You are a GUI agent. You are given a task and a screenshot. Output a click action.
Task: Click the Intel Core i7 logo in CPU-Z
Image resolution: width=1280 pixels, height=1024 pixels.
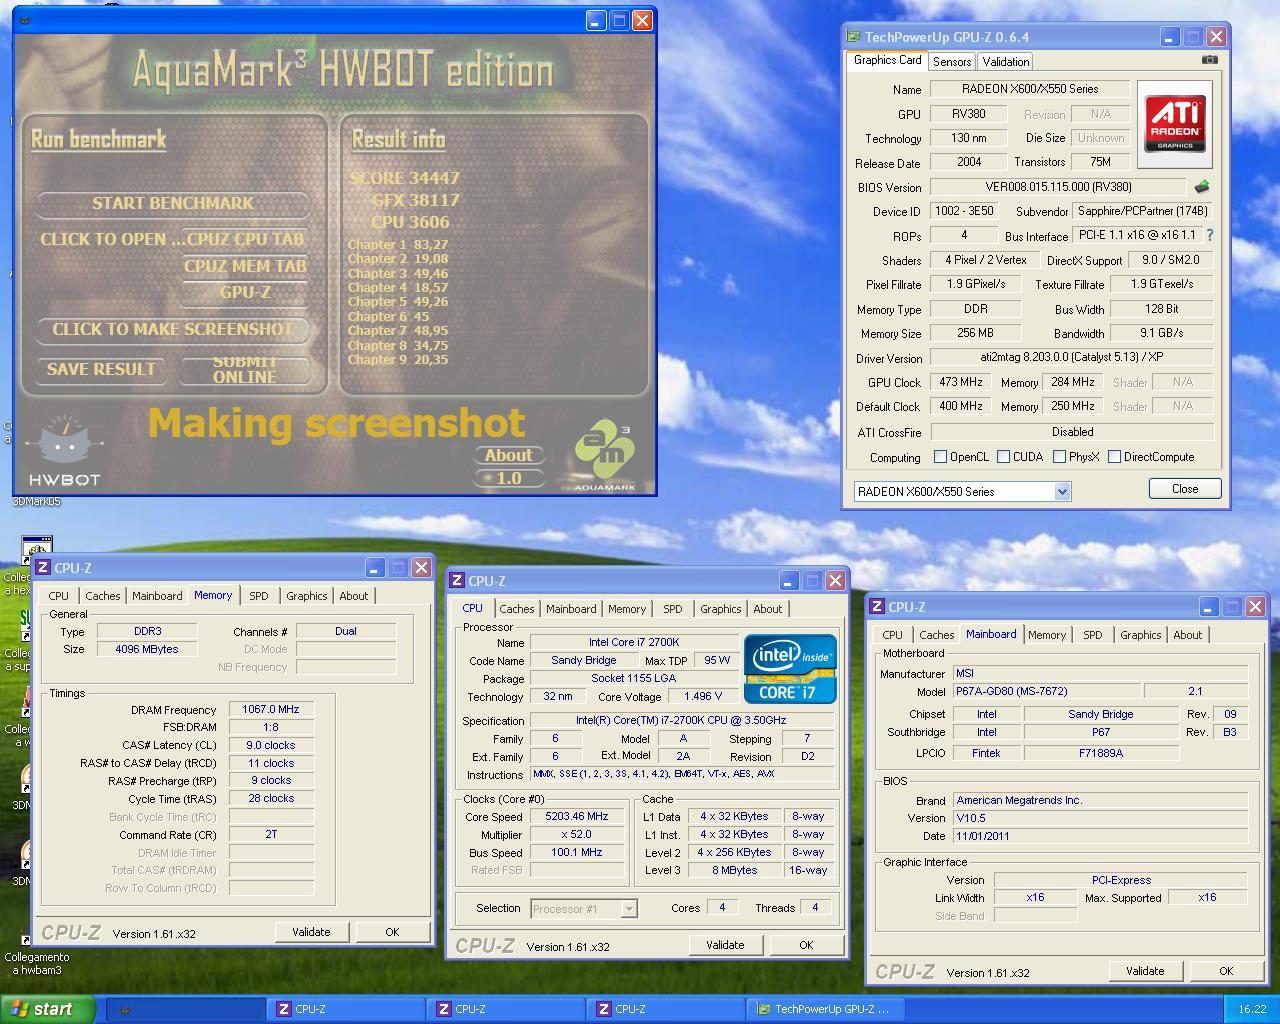tap(790, 668)
